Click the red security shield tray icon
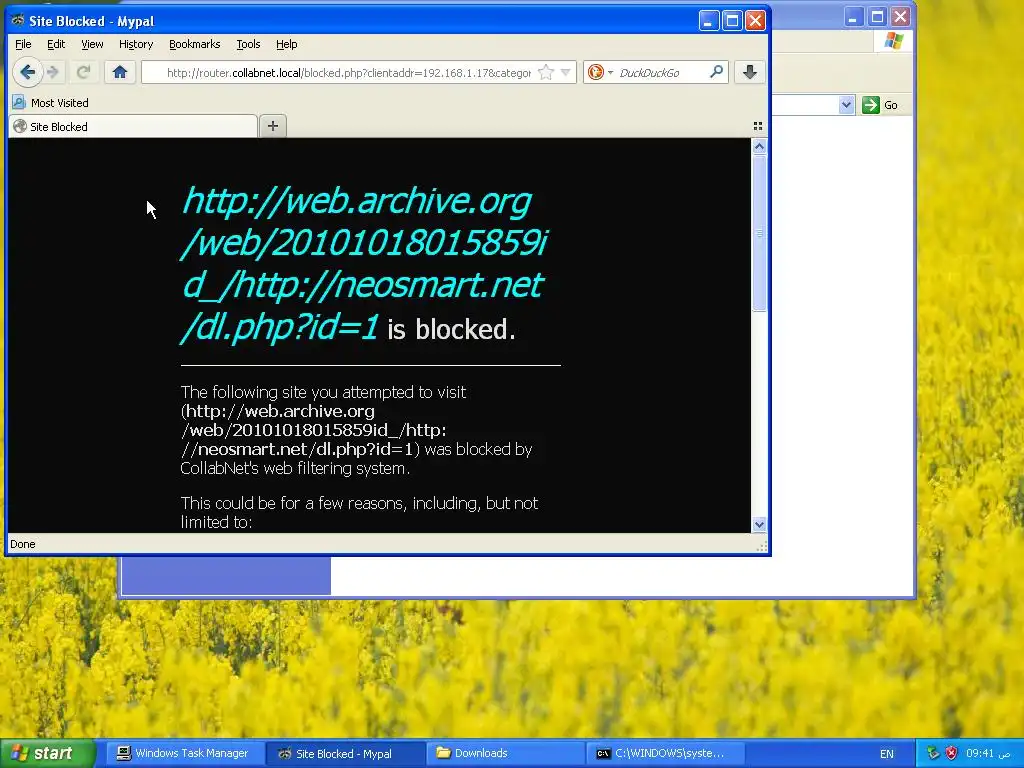 (952, 753)
